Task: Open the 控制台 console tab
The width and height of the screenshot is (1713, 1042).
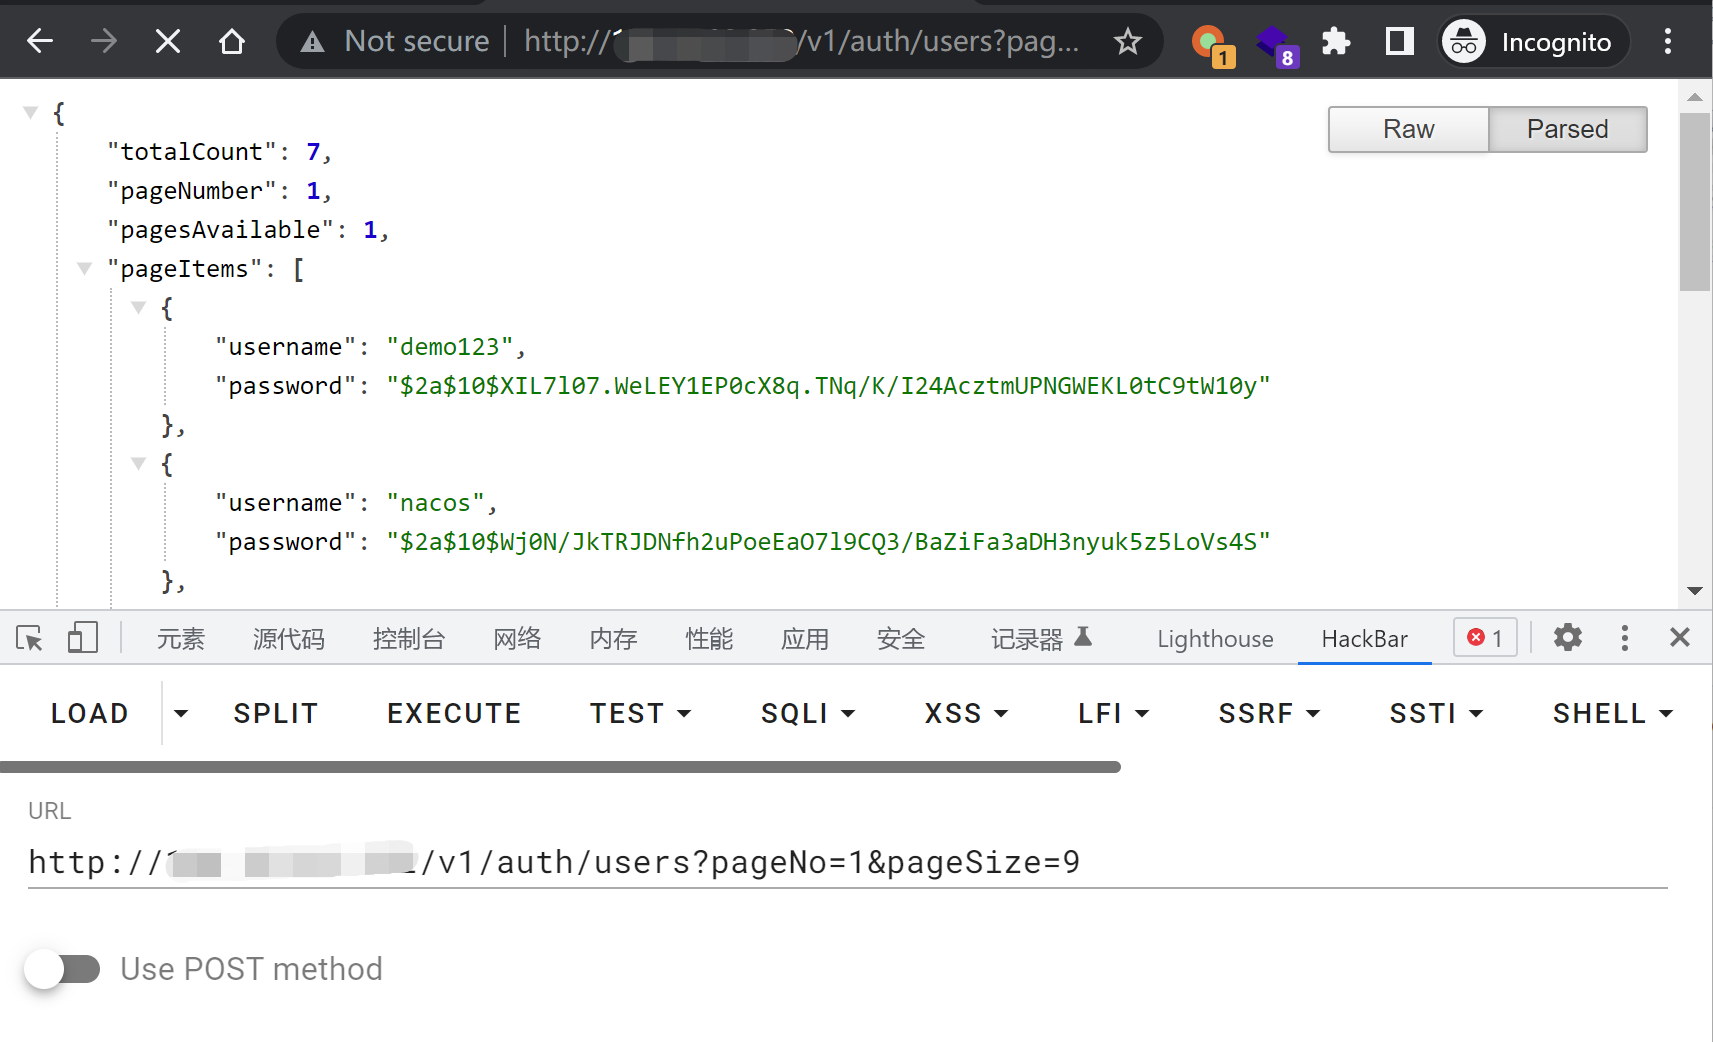Action: [408, 639]
